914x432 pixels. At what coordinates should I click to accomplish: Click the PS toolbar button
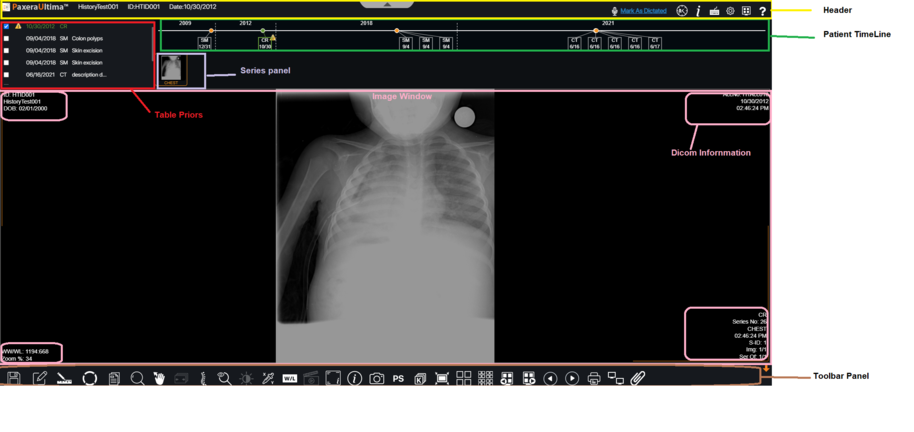[398, 378]
